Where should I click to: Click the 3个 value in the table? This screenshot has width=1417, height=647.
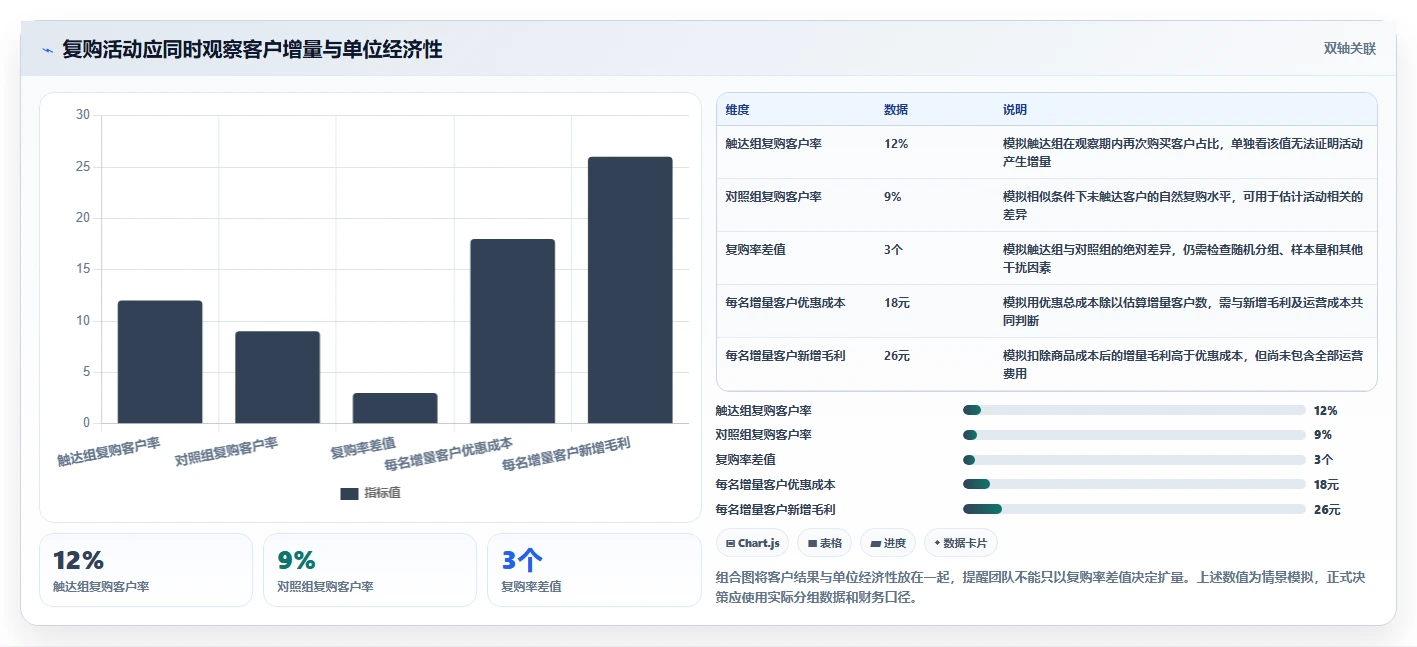tap(894, 250)
